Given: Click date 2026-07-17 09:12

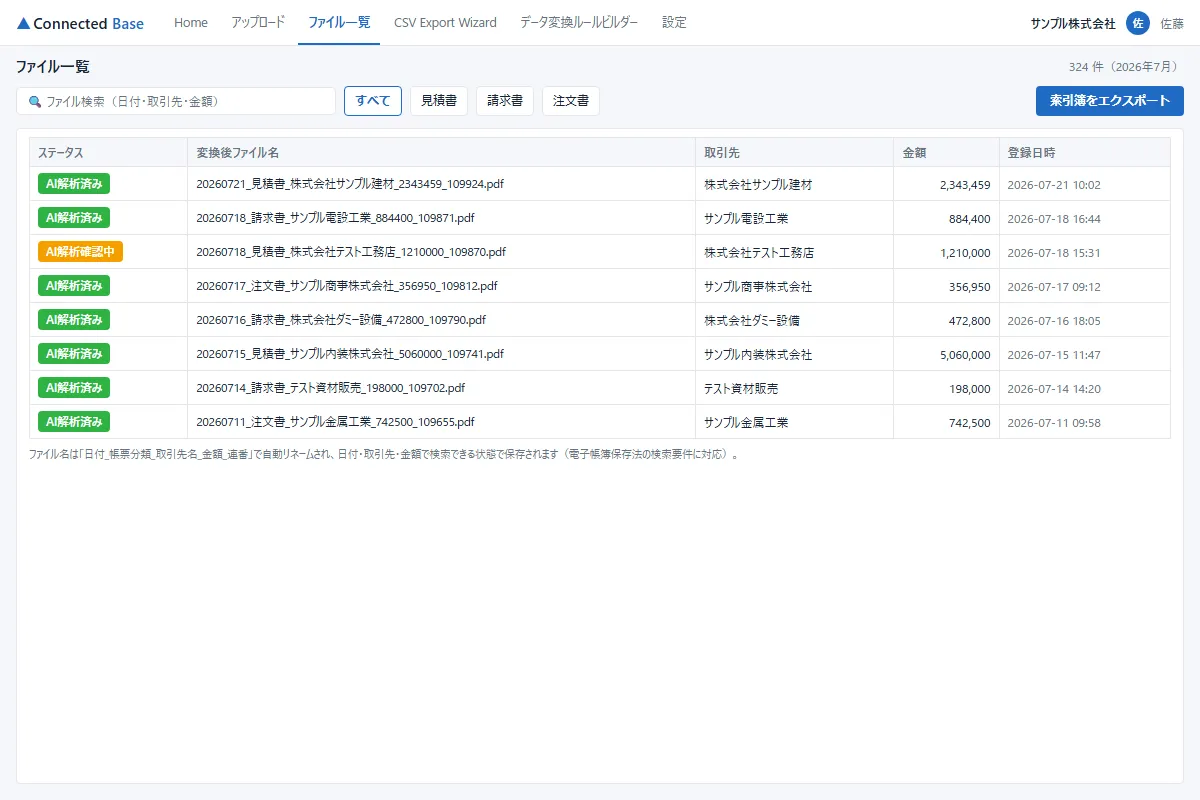Looking at the screenshot, I should coord(1054,286).
